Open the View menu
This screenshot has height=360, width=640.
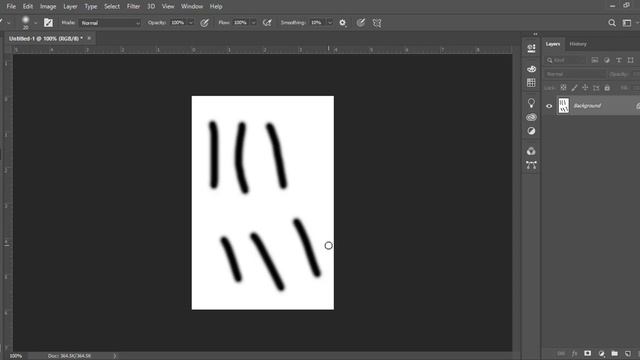[168, 7]
